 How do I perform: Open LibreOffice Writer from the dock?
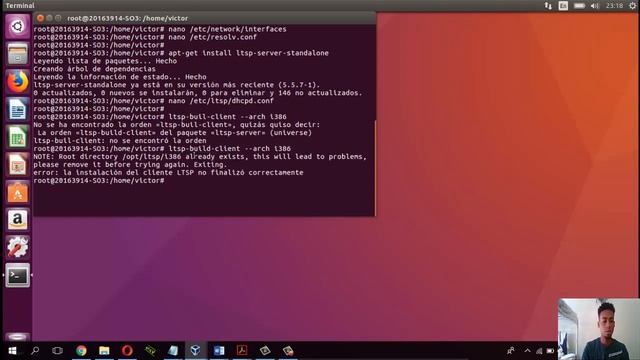[x=18, y=109]
